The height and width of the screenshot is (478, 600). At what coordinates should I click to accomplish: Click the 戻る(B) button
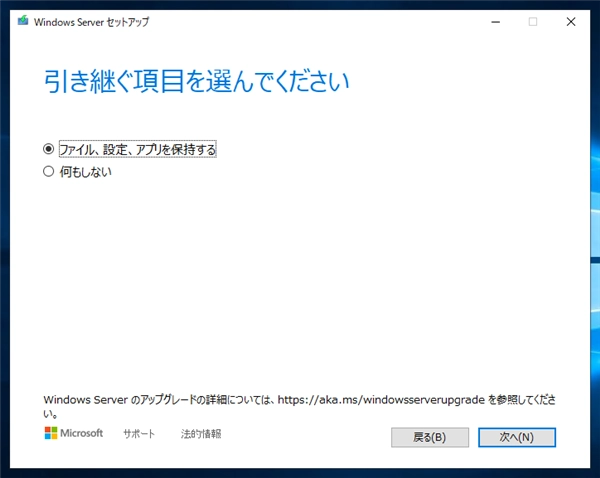(x=430, y=437)
